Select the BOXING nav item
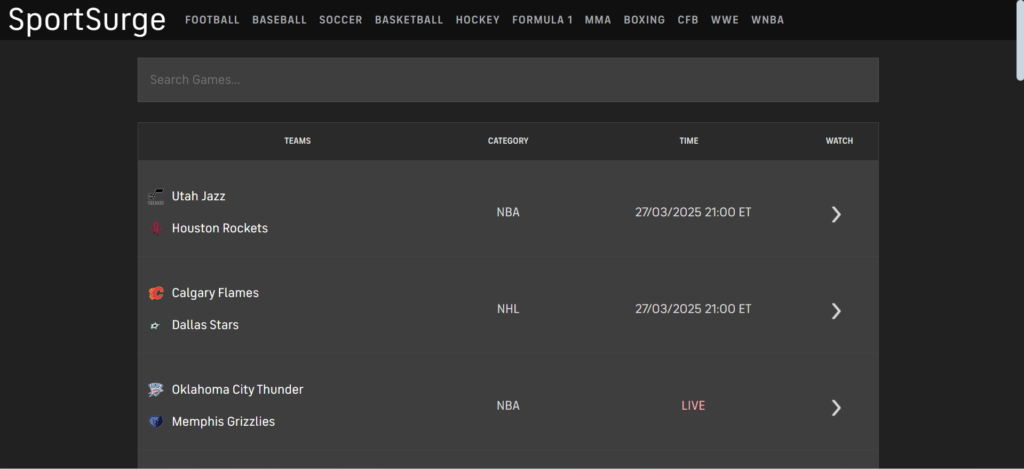Screen dimensions: 1024x469 pyautogui.click(x=645, y=20)
